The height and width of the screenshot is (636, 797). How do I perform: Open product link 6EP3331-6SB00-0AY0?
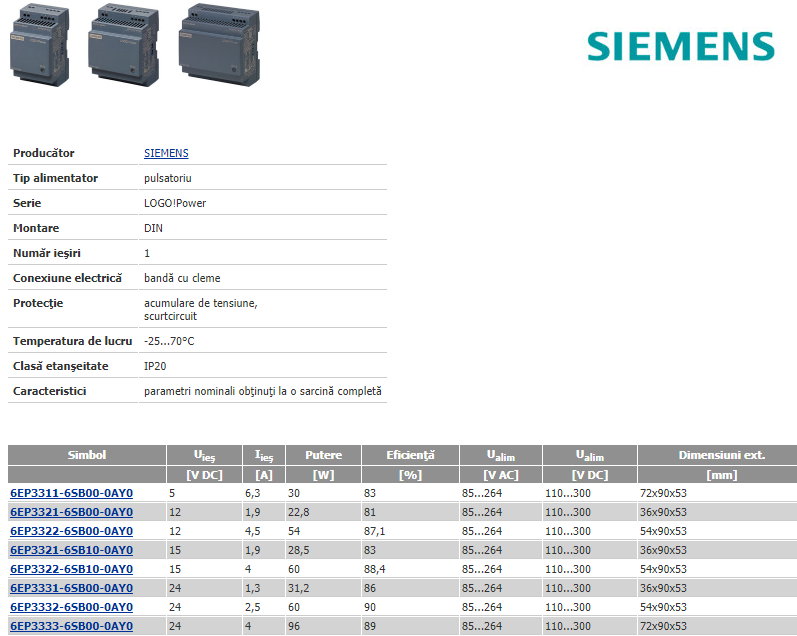[72, 588]
